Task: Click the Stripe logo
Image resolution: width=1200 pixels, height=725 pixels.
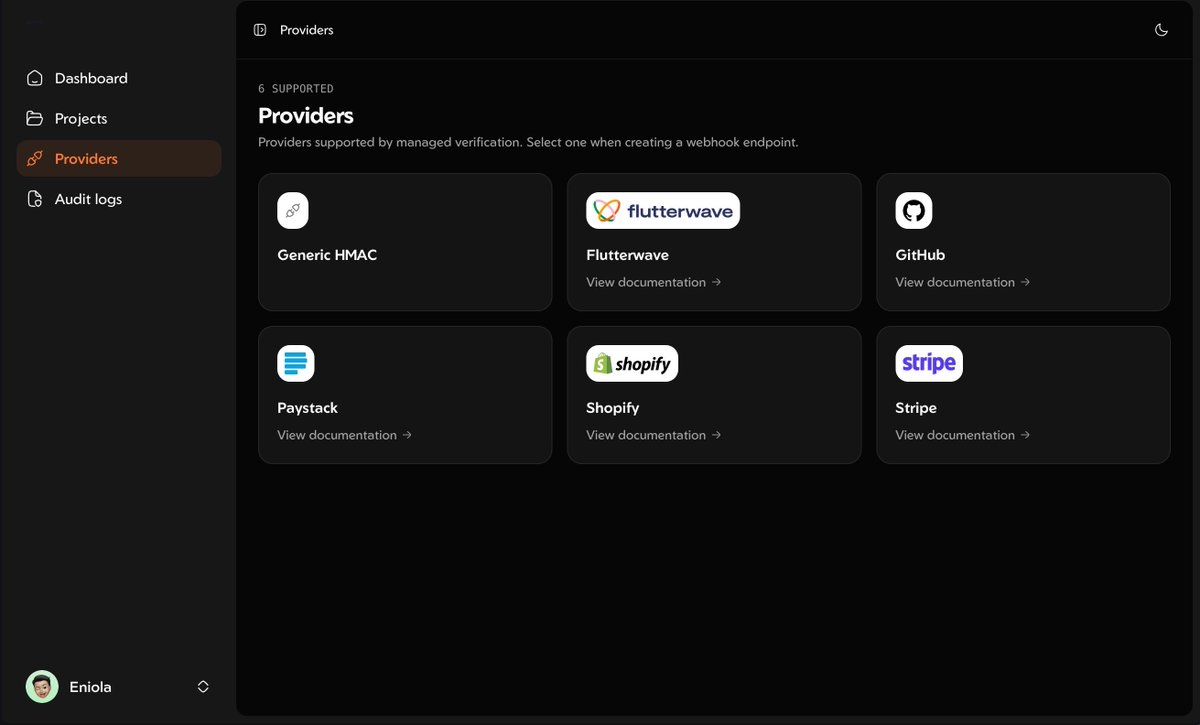Action: pyautogui.click(x=929, y=364)
